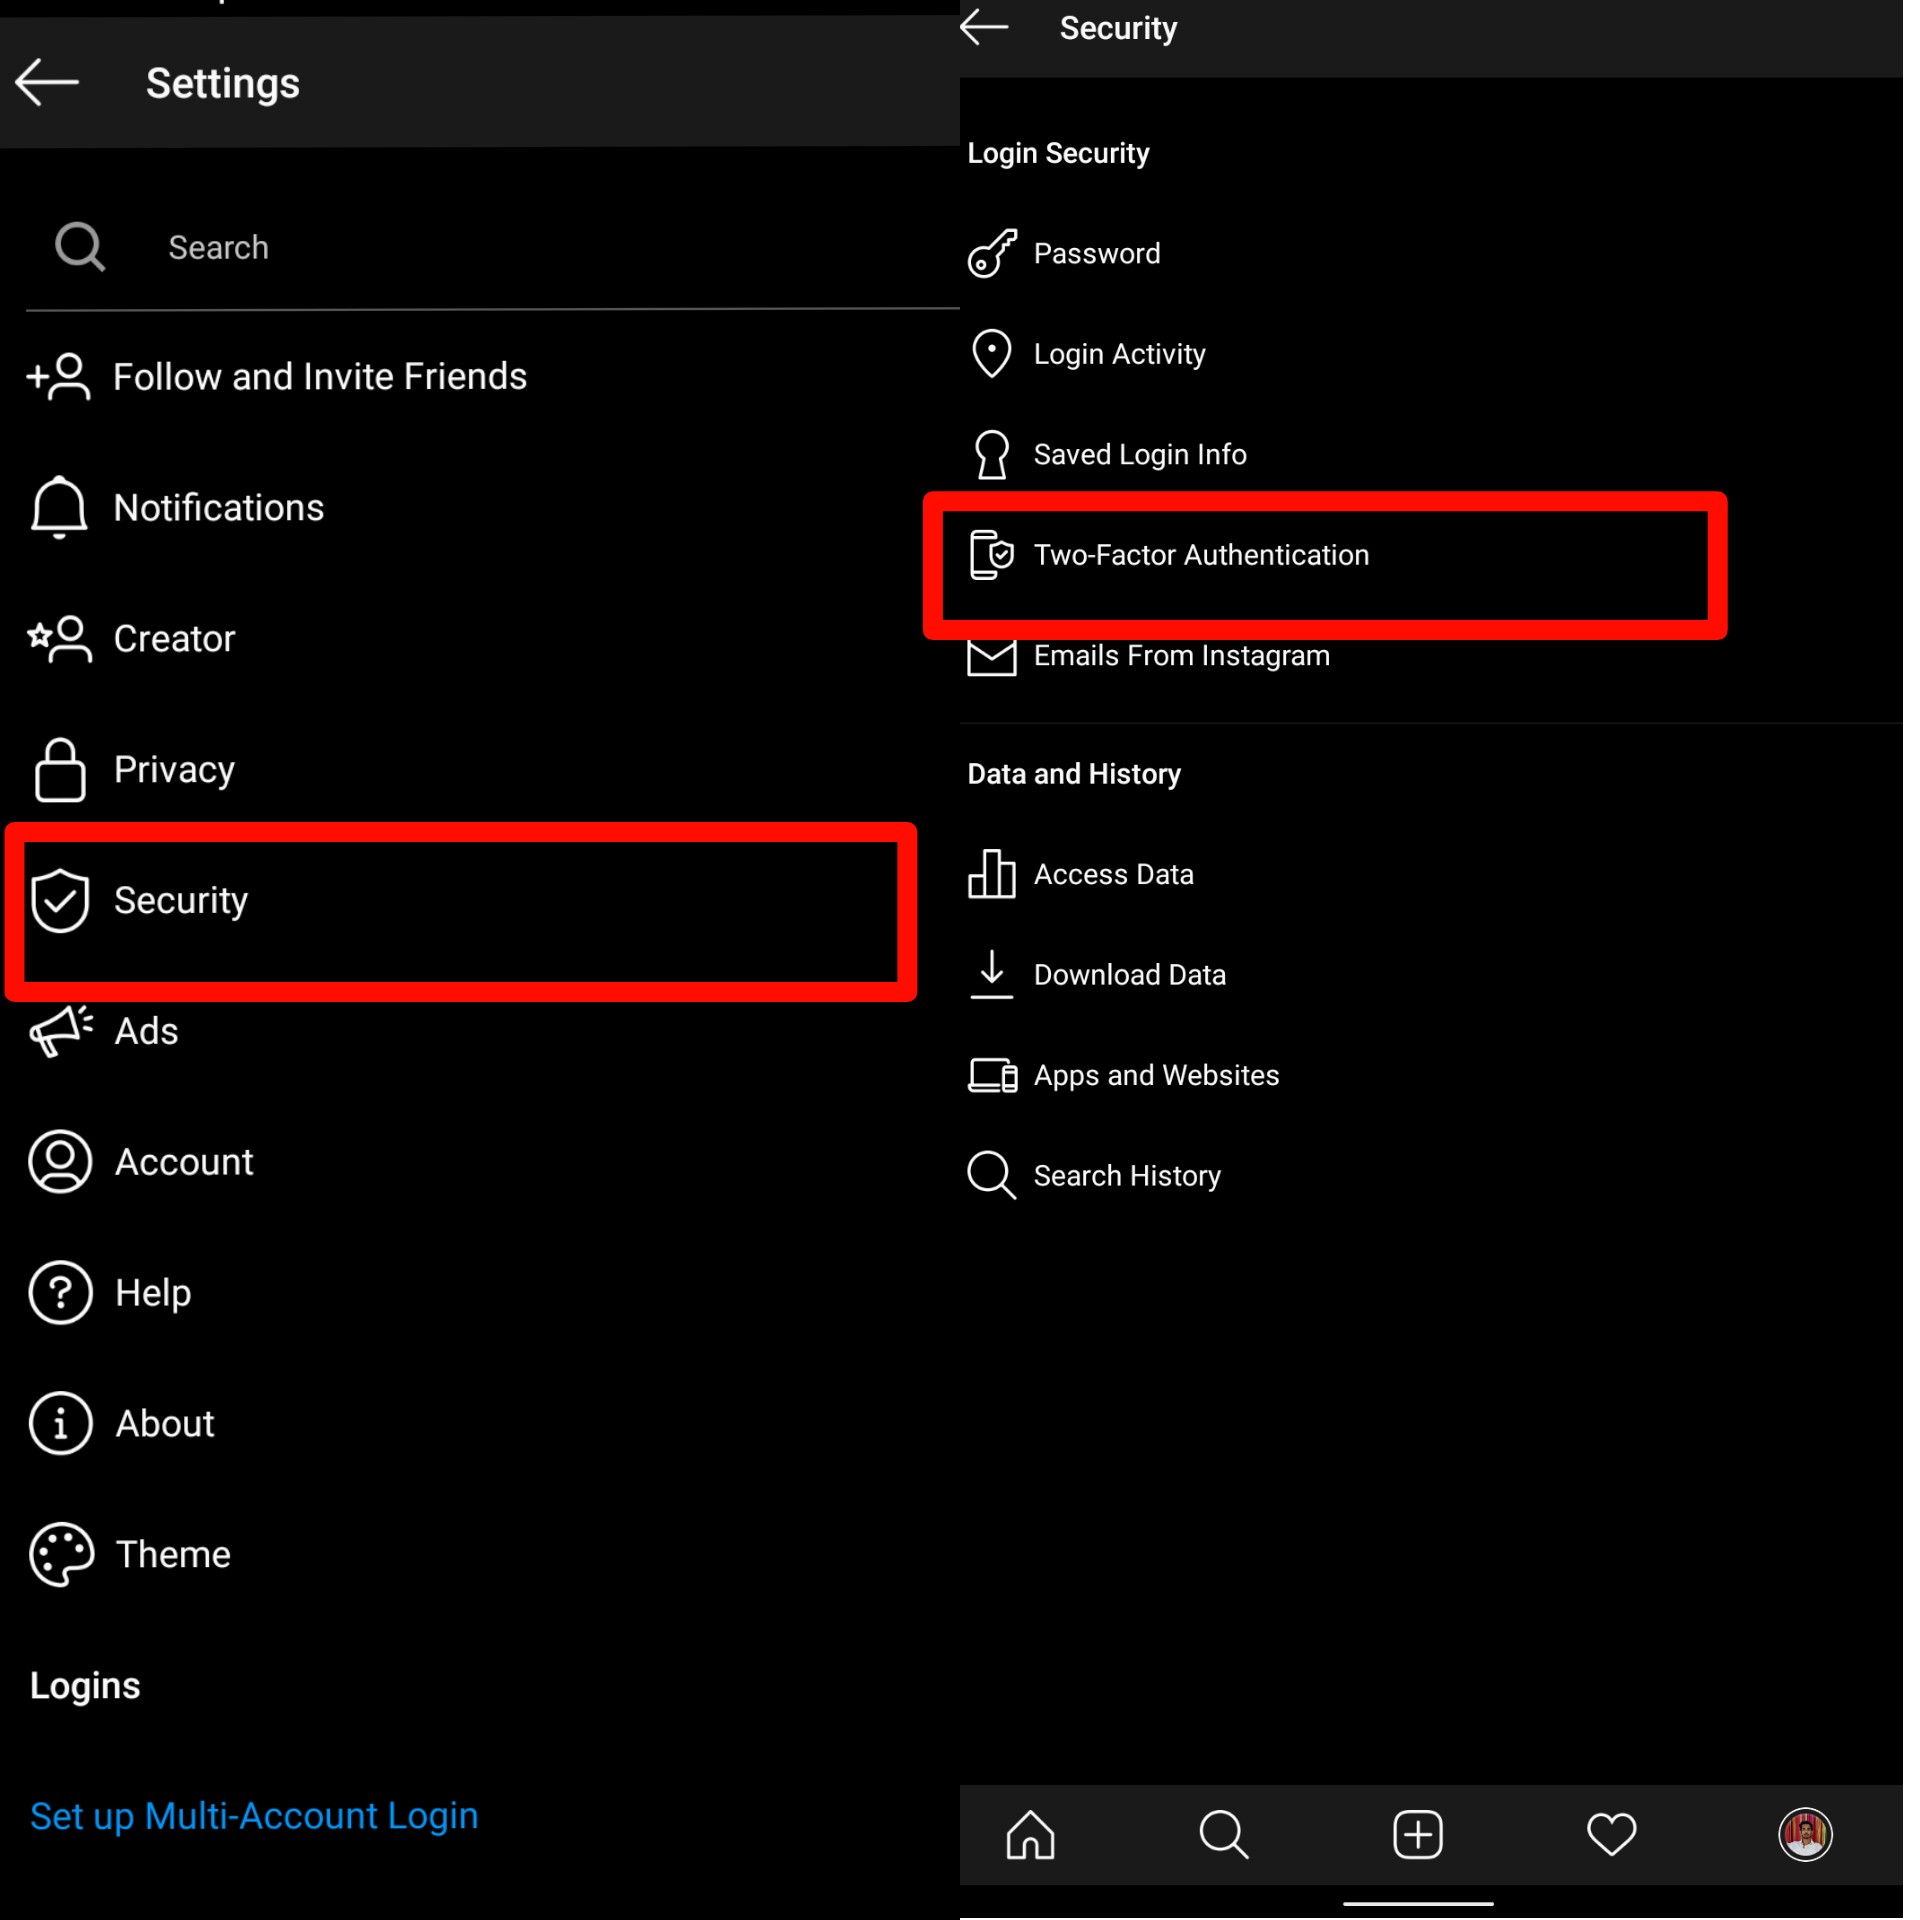The height and width of the screenshot is (1920, 1920).
Task: Go back from Settings screen
Action: [47, 82]
